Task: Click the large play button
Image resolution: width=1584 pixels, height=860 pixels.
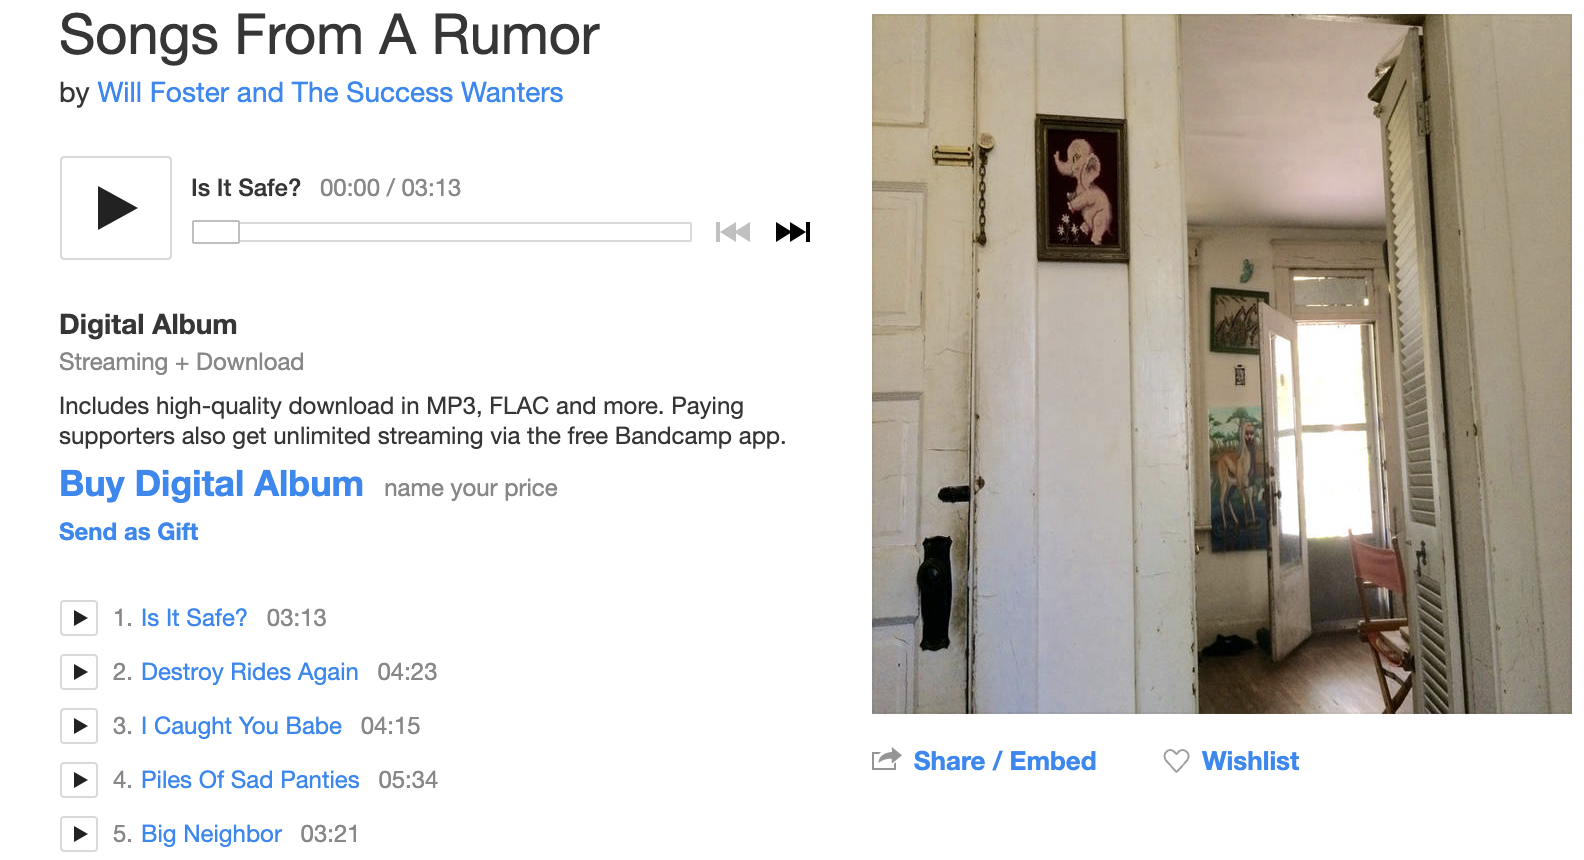Action: tap(116, 208)
